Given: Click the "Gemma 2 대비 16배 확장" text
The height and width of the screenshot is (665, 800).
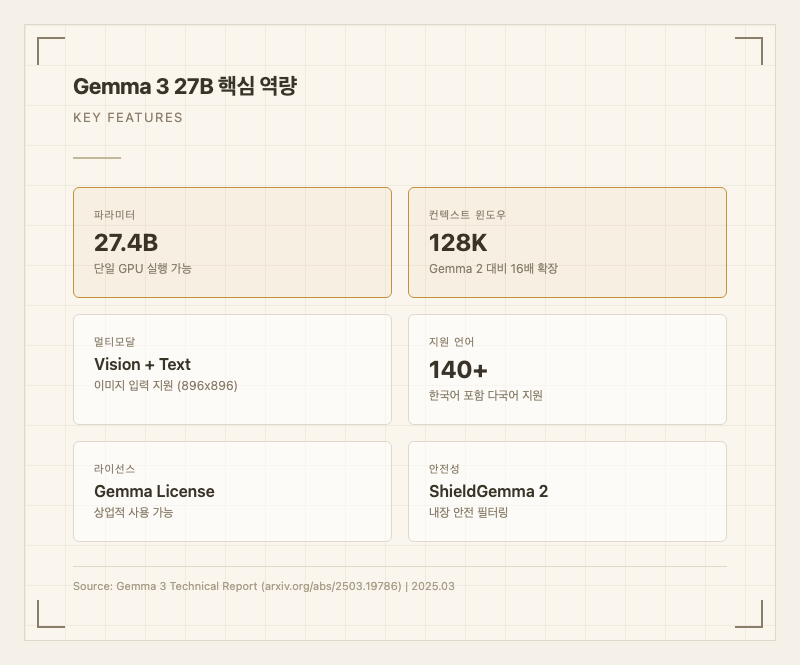Looking at the screenshot, I should point(493,269).
